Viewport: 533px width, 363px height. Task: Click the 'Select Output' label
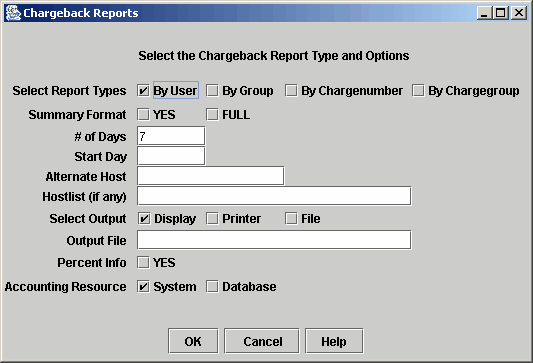88,219
